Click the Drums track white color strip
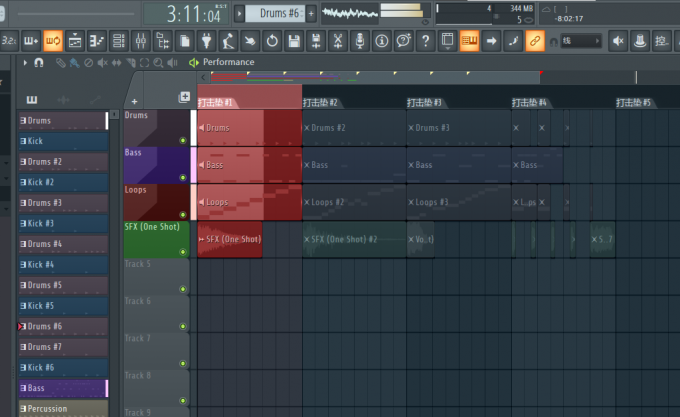This screenshot has width=680, height=417. click(193, 128)
